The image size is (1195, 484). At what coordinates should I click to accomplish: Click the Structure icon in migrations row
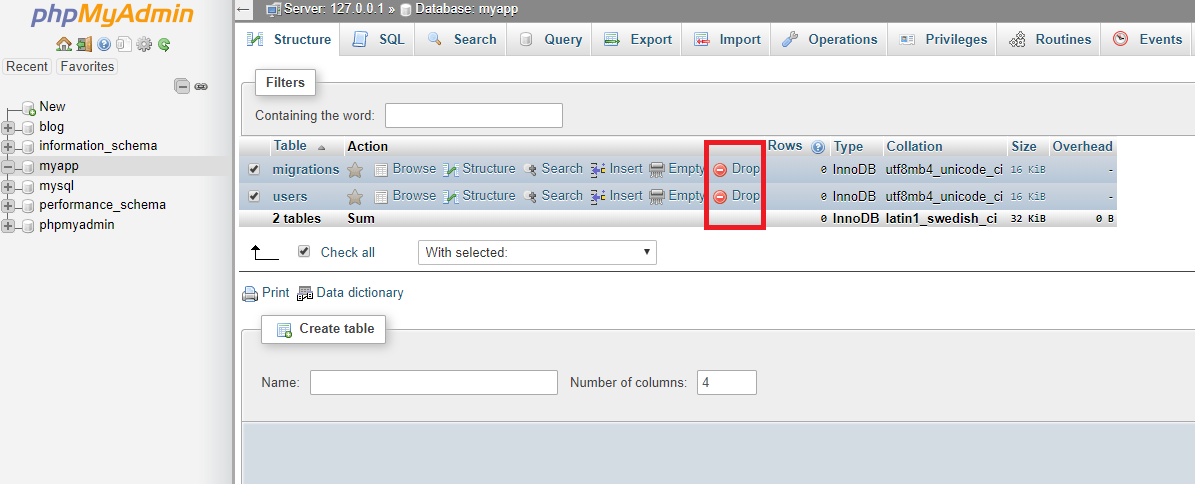point(451,169)
